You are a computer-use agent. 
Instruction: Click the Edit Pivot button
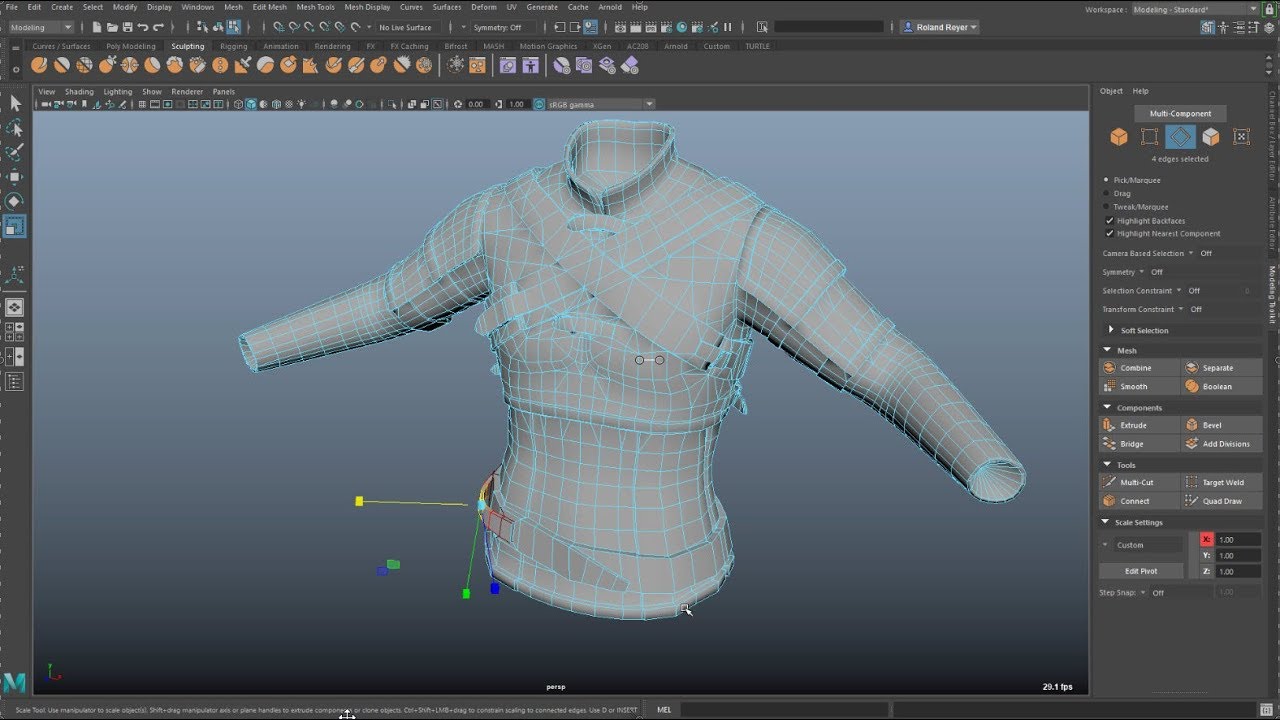click(1141, 571)
